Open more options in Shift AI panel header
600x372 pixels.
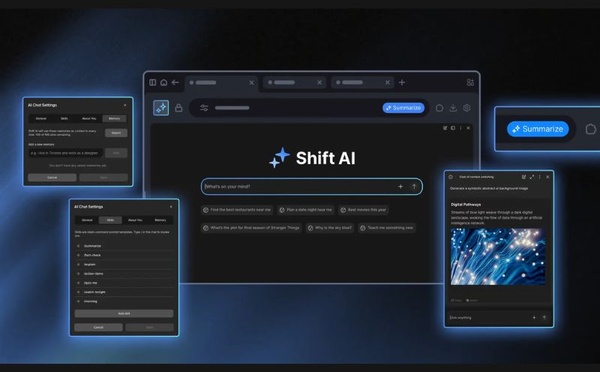pos(461,128)
